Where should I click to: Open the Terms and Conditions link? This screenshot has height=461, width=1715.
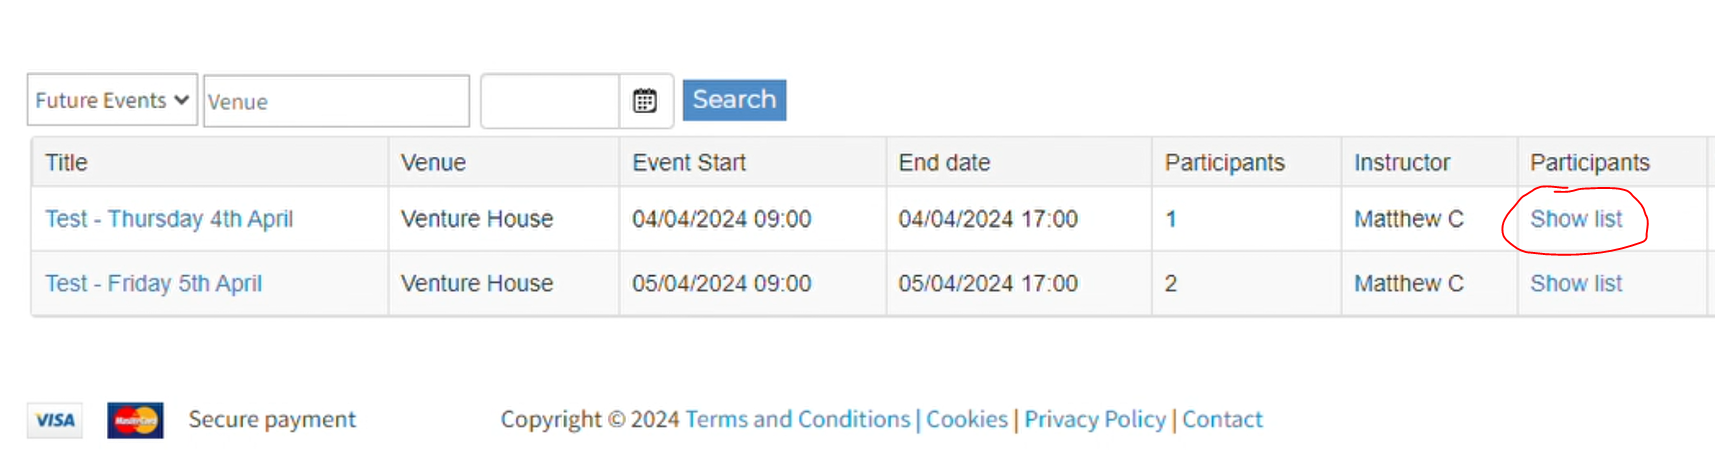[x=798, y=420]
